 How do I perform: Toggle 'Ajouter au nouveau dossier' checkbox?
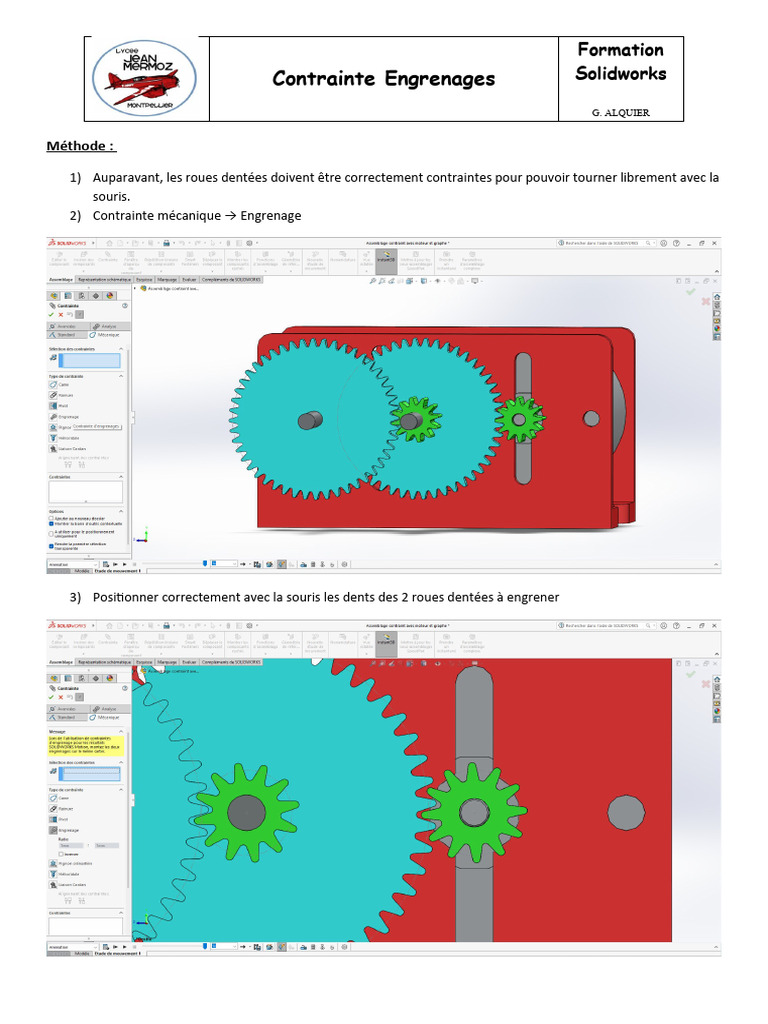pyautogui.click(x=51, y=519)
